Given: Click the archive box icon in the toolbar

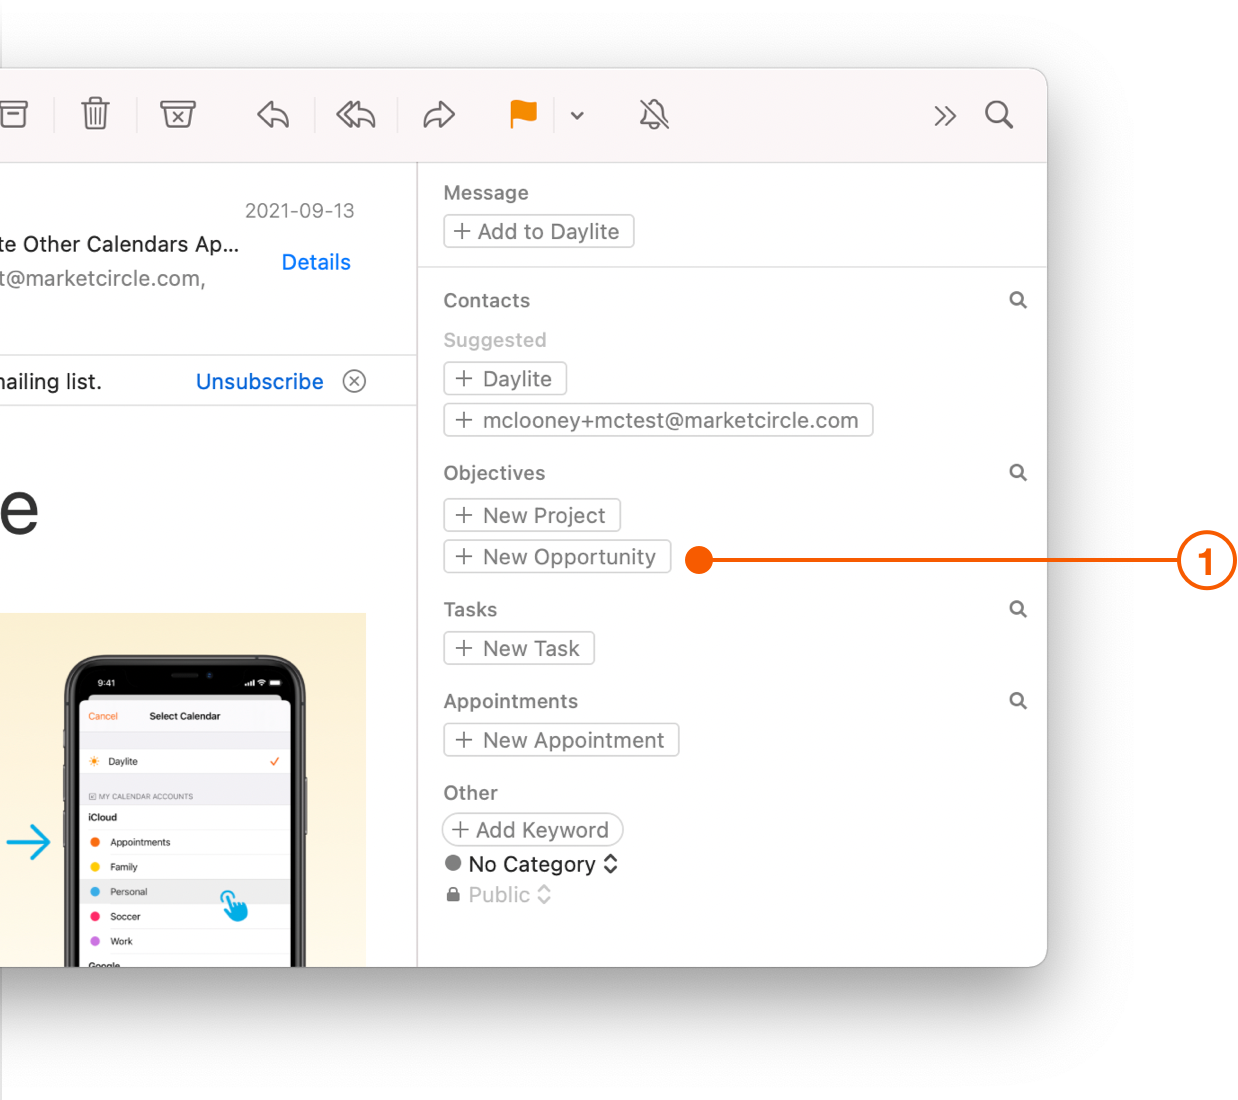Looking at the screenshot, I should pyautogui.click(x=13, y=114).
